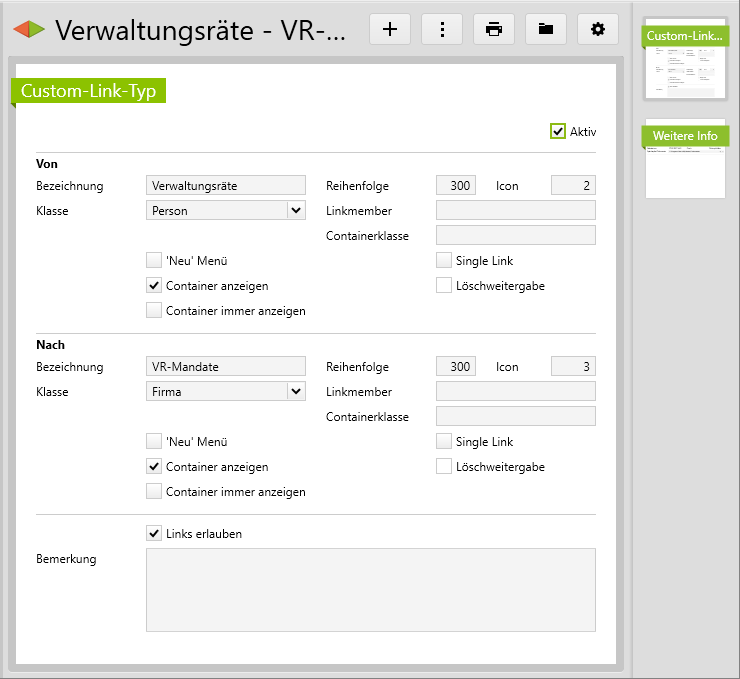The height and width of the screenshot is (679, 740).
Task: Click the printer icon in toolbar
Action: 494,29
